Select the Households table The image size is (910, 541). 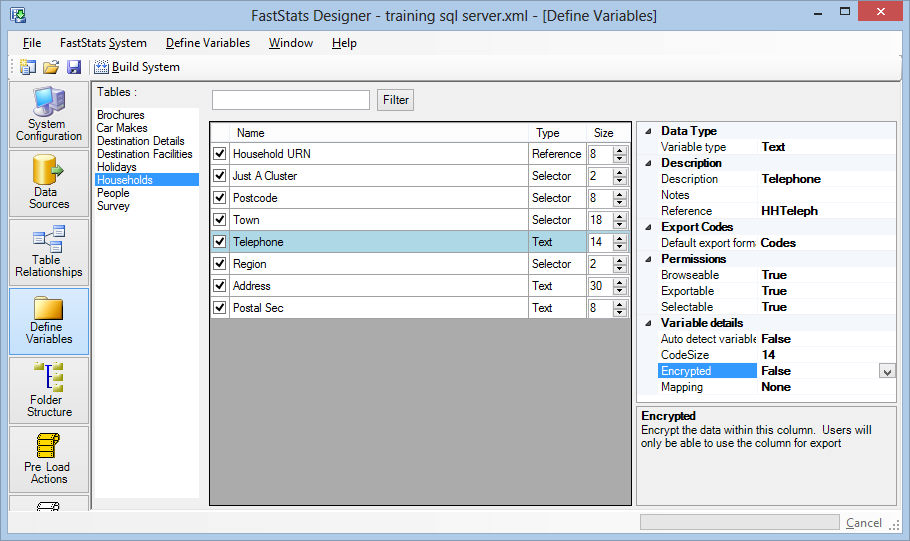tap(147, 180)
